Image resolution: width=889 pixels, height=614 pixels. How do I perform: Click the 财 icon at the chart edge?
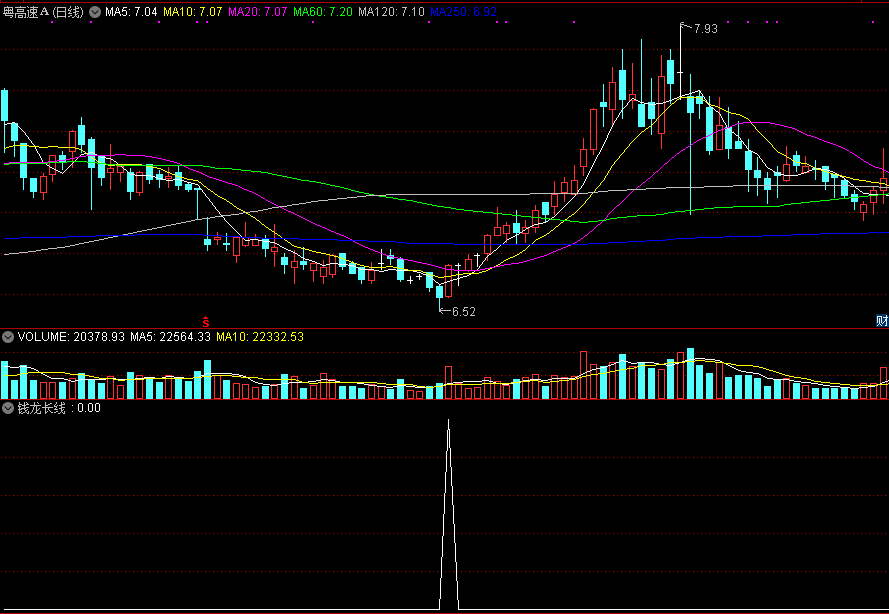coord(882,321)
